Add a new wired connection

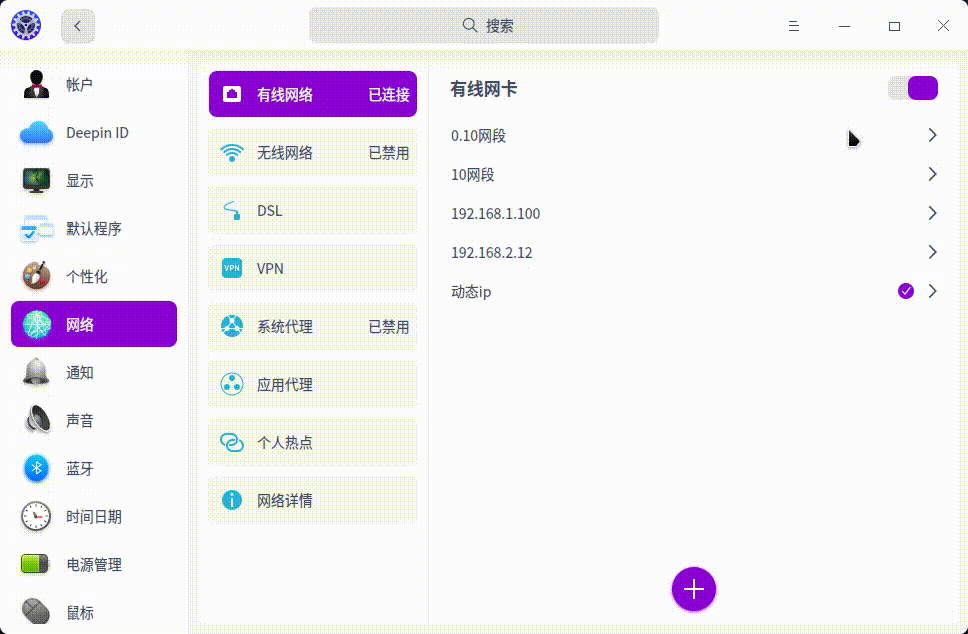694,589
